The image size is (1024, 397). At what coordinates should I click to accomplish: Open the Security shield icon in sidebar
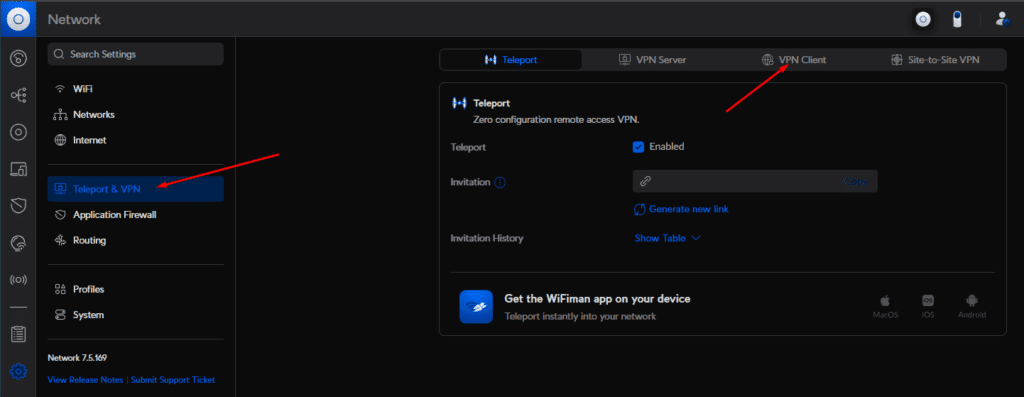click(x=18, y=206)
